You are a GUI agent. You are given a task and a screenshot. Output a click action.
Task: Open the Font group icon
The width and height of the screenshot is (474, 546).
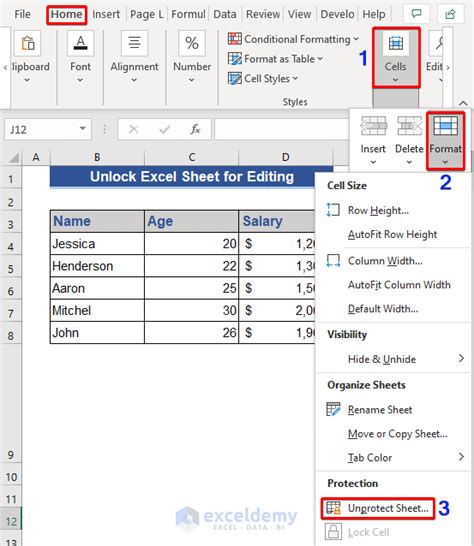click(80, 44)
